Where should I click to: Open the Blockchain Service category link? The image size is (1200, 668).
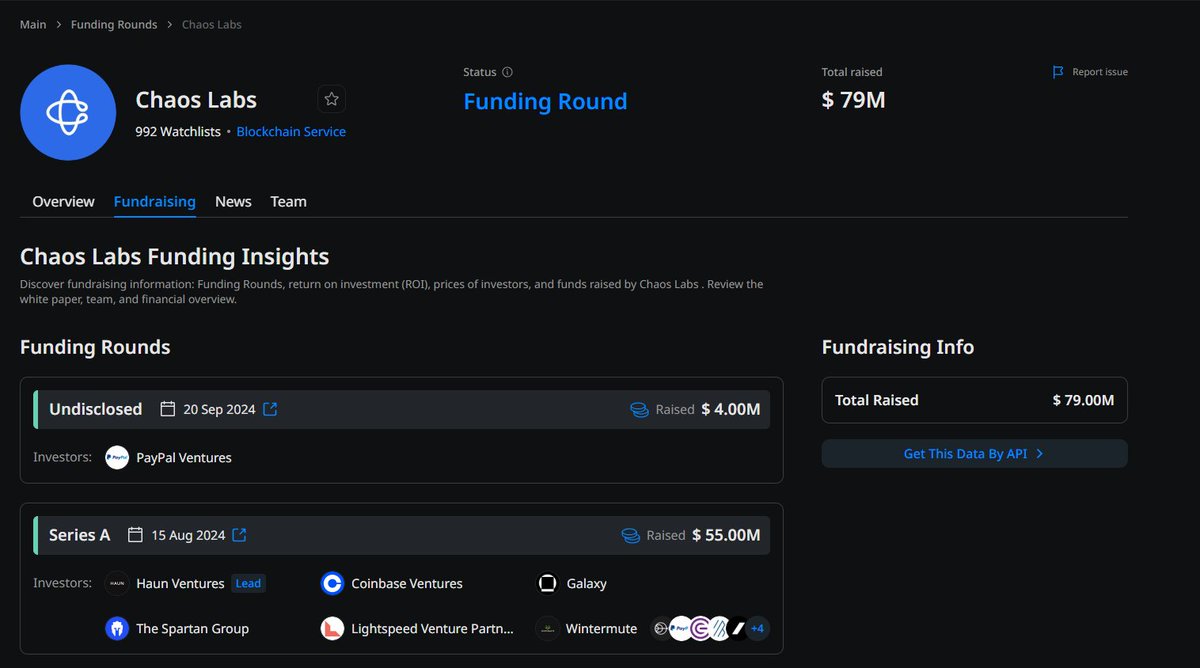pyautogui.click(x=291, y=131)
